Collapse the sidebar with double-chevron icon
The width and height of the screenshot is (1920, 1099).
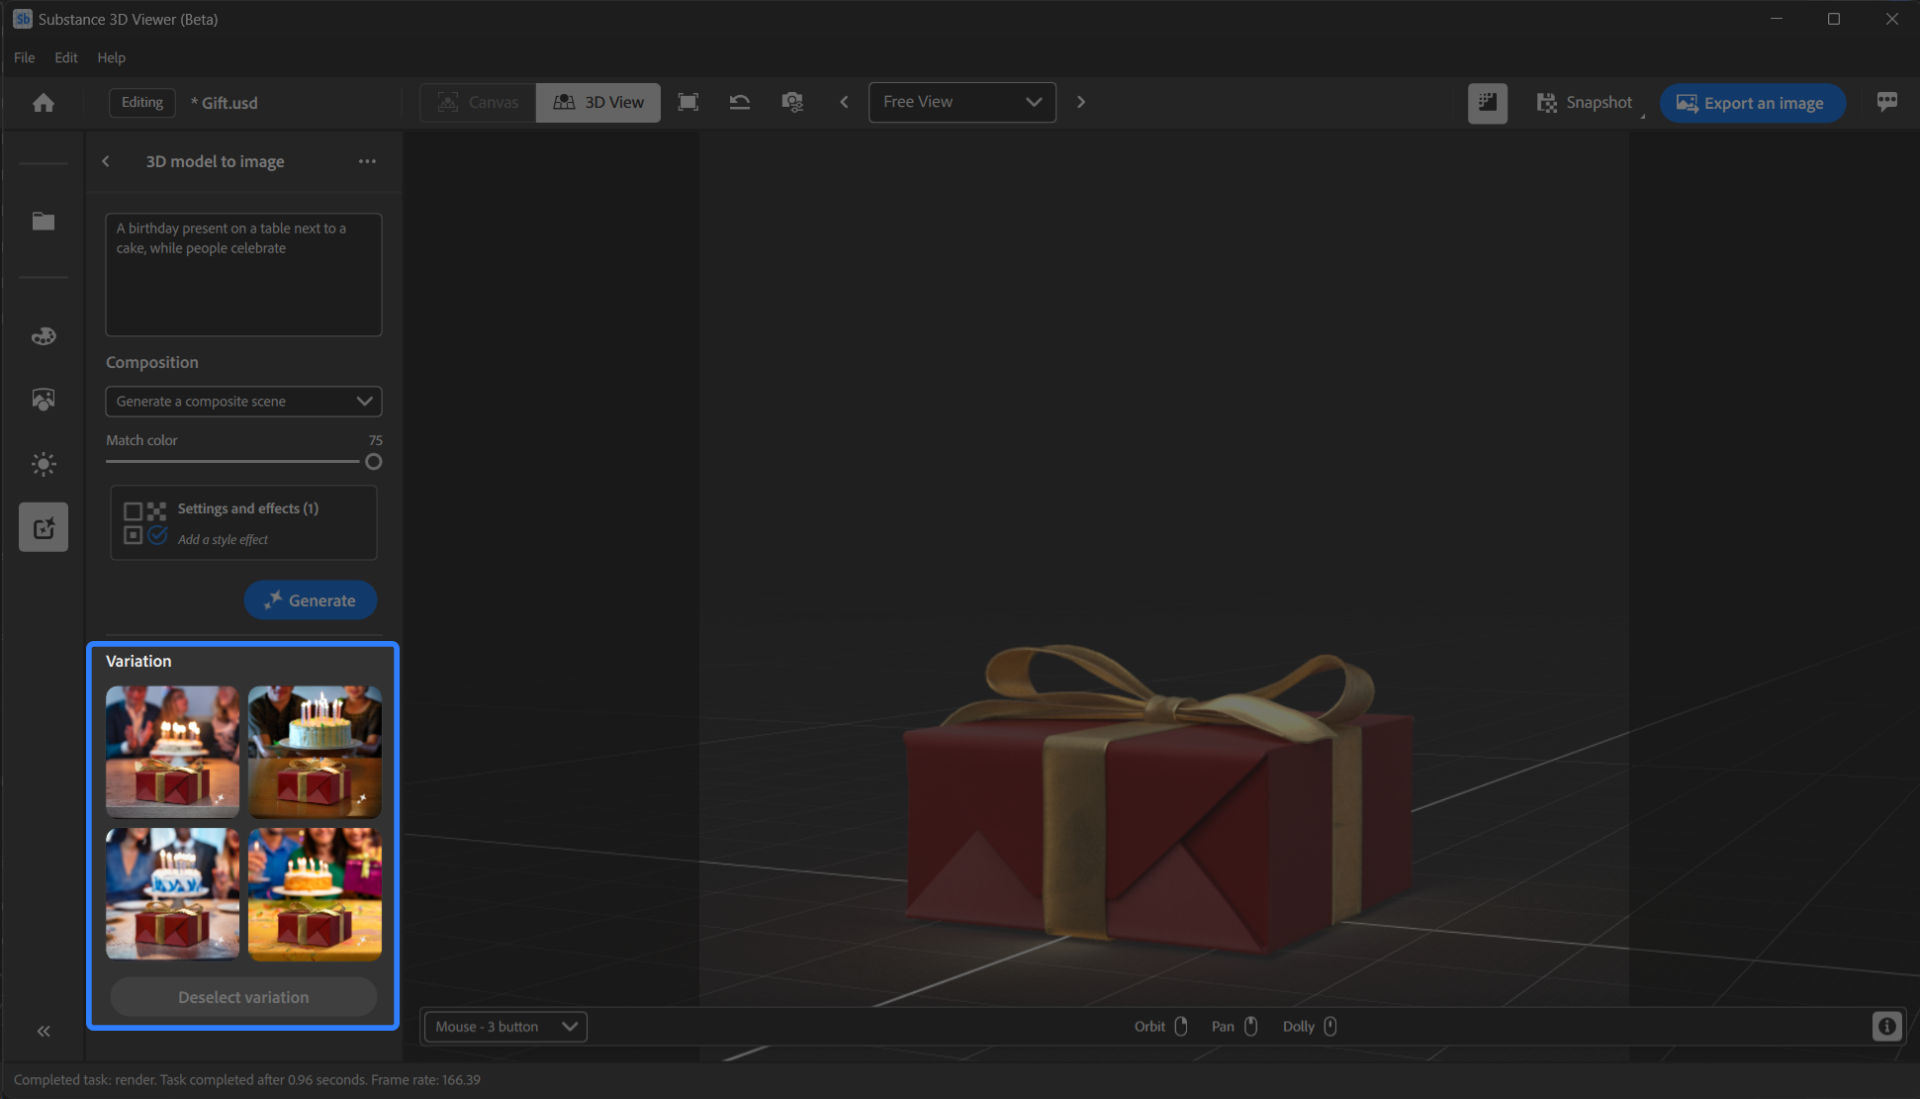(43, 1031)
